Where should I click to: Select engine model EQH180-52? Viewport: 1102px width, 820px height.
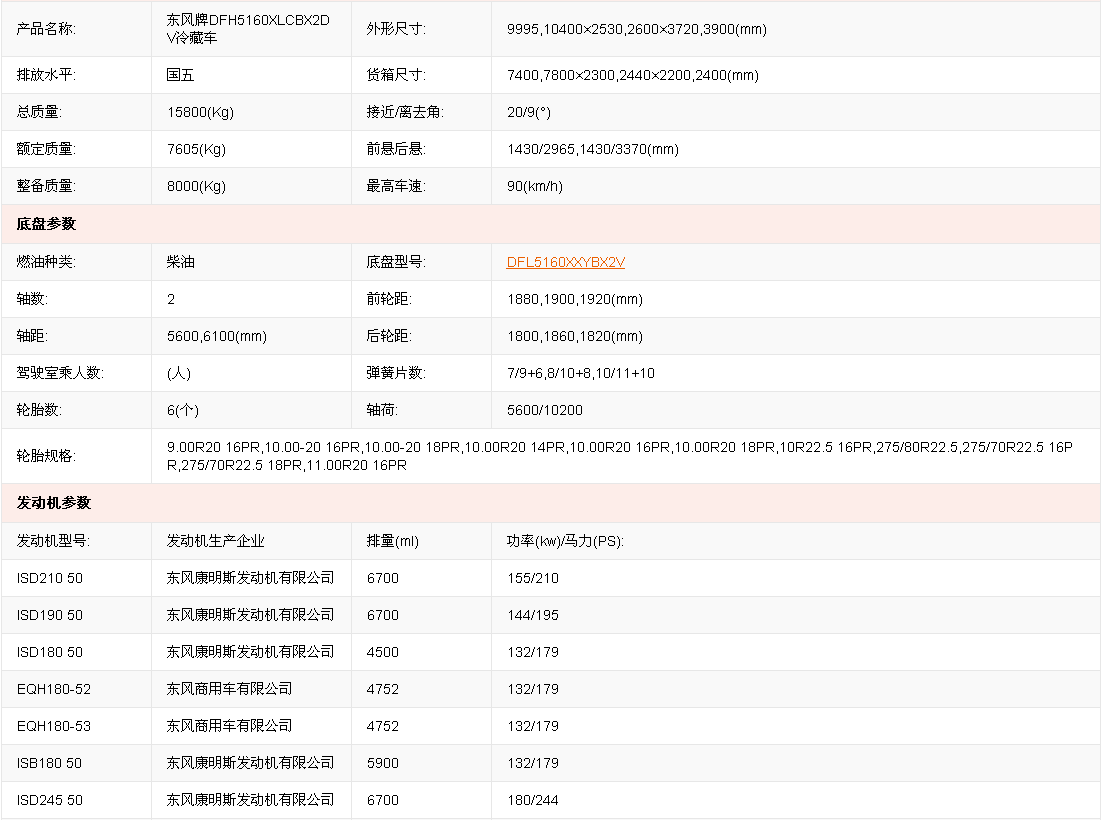pos(54,689)
